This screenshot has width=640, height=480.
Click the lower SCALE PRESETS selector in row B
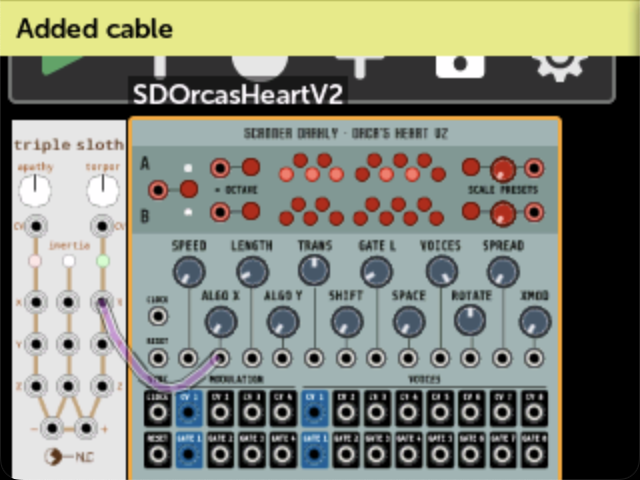[x=502, y=212]
